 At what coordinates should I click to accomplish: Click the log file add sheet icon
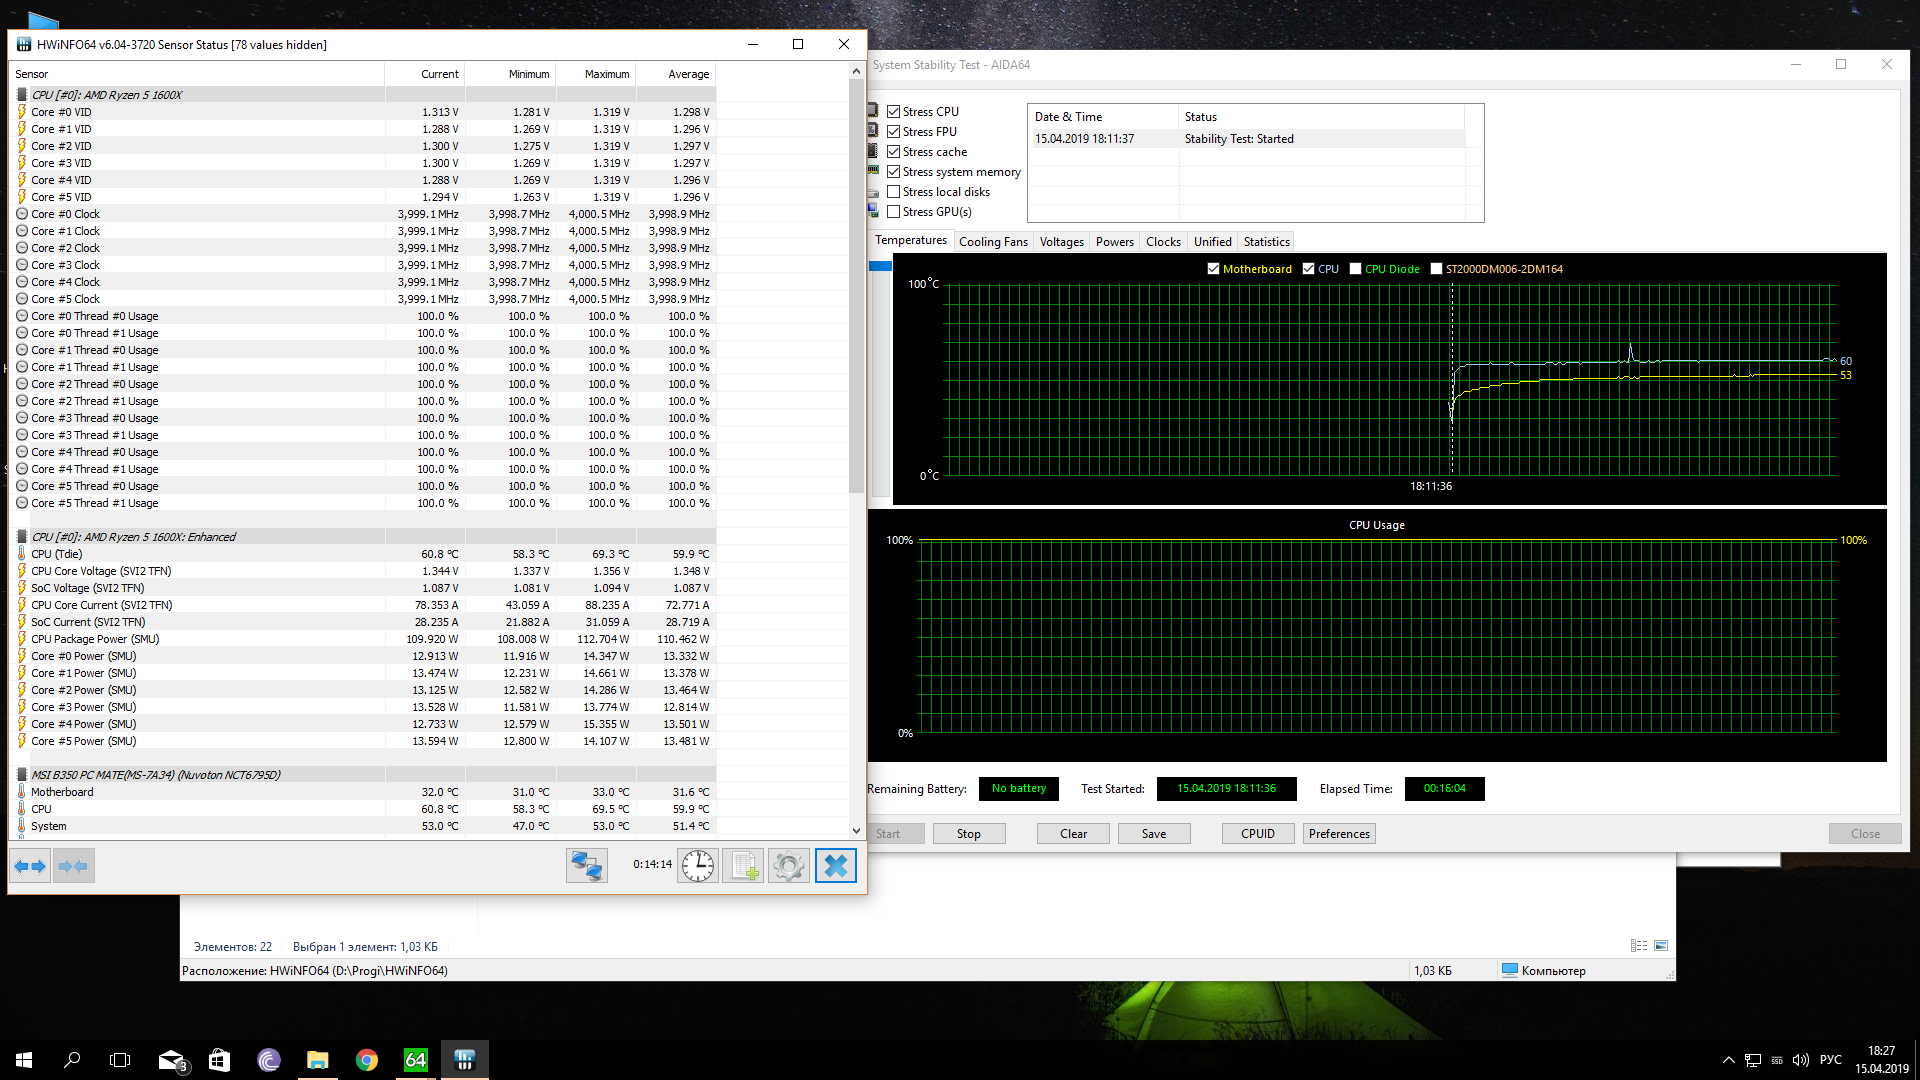743,866
